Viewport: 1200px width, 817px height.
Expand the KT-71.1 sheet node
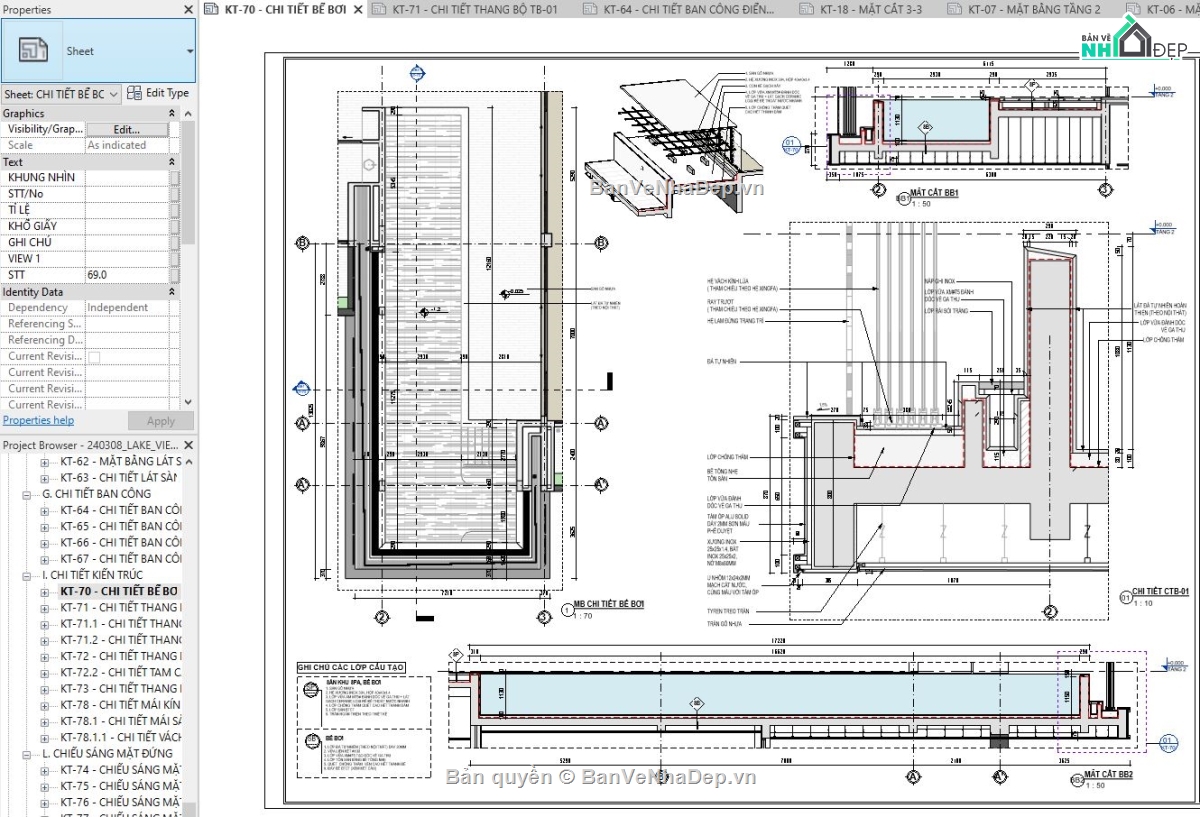[x=44, y=624]
